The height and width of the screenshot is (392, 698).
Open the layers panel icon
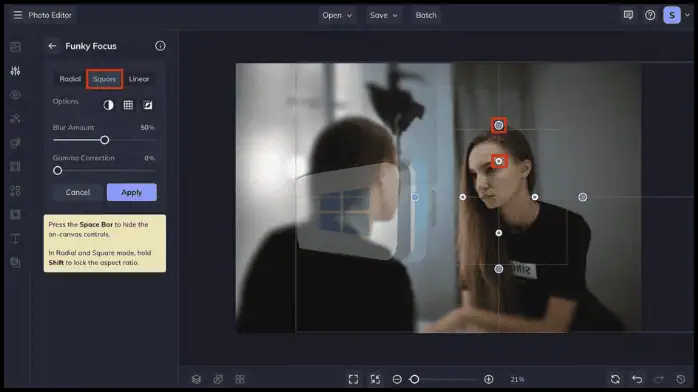(x=196, y=379)
